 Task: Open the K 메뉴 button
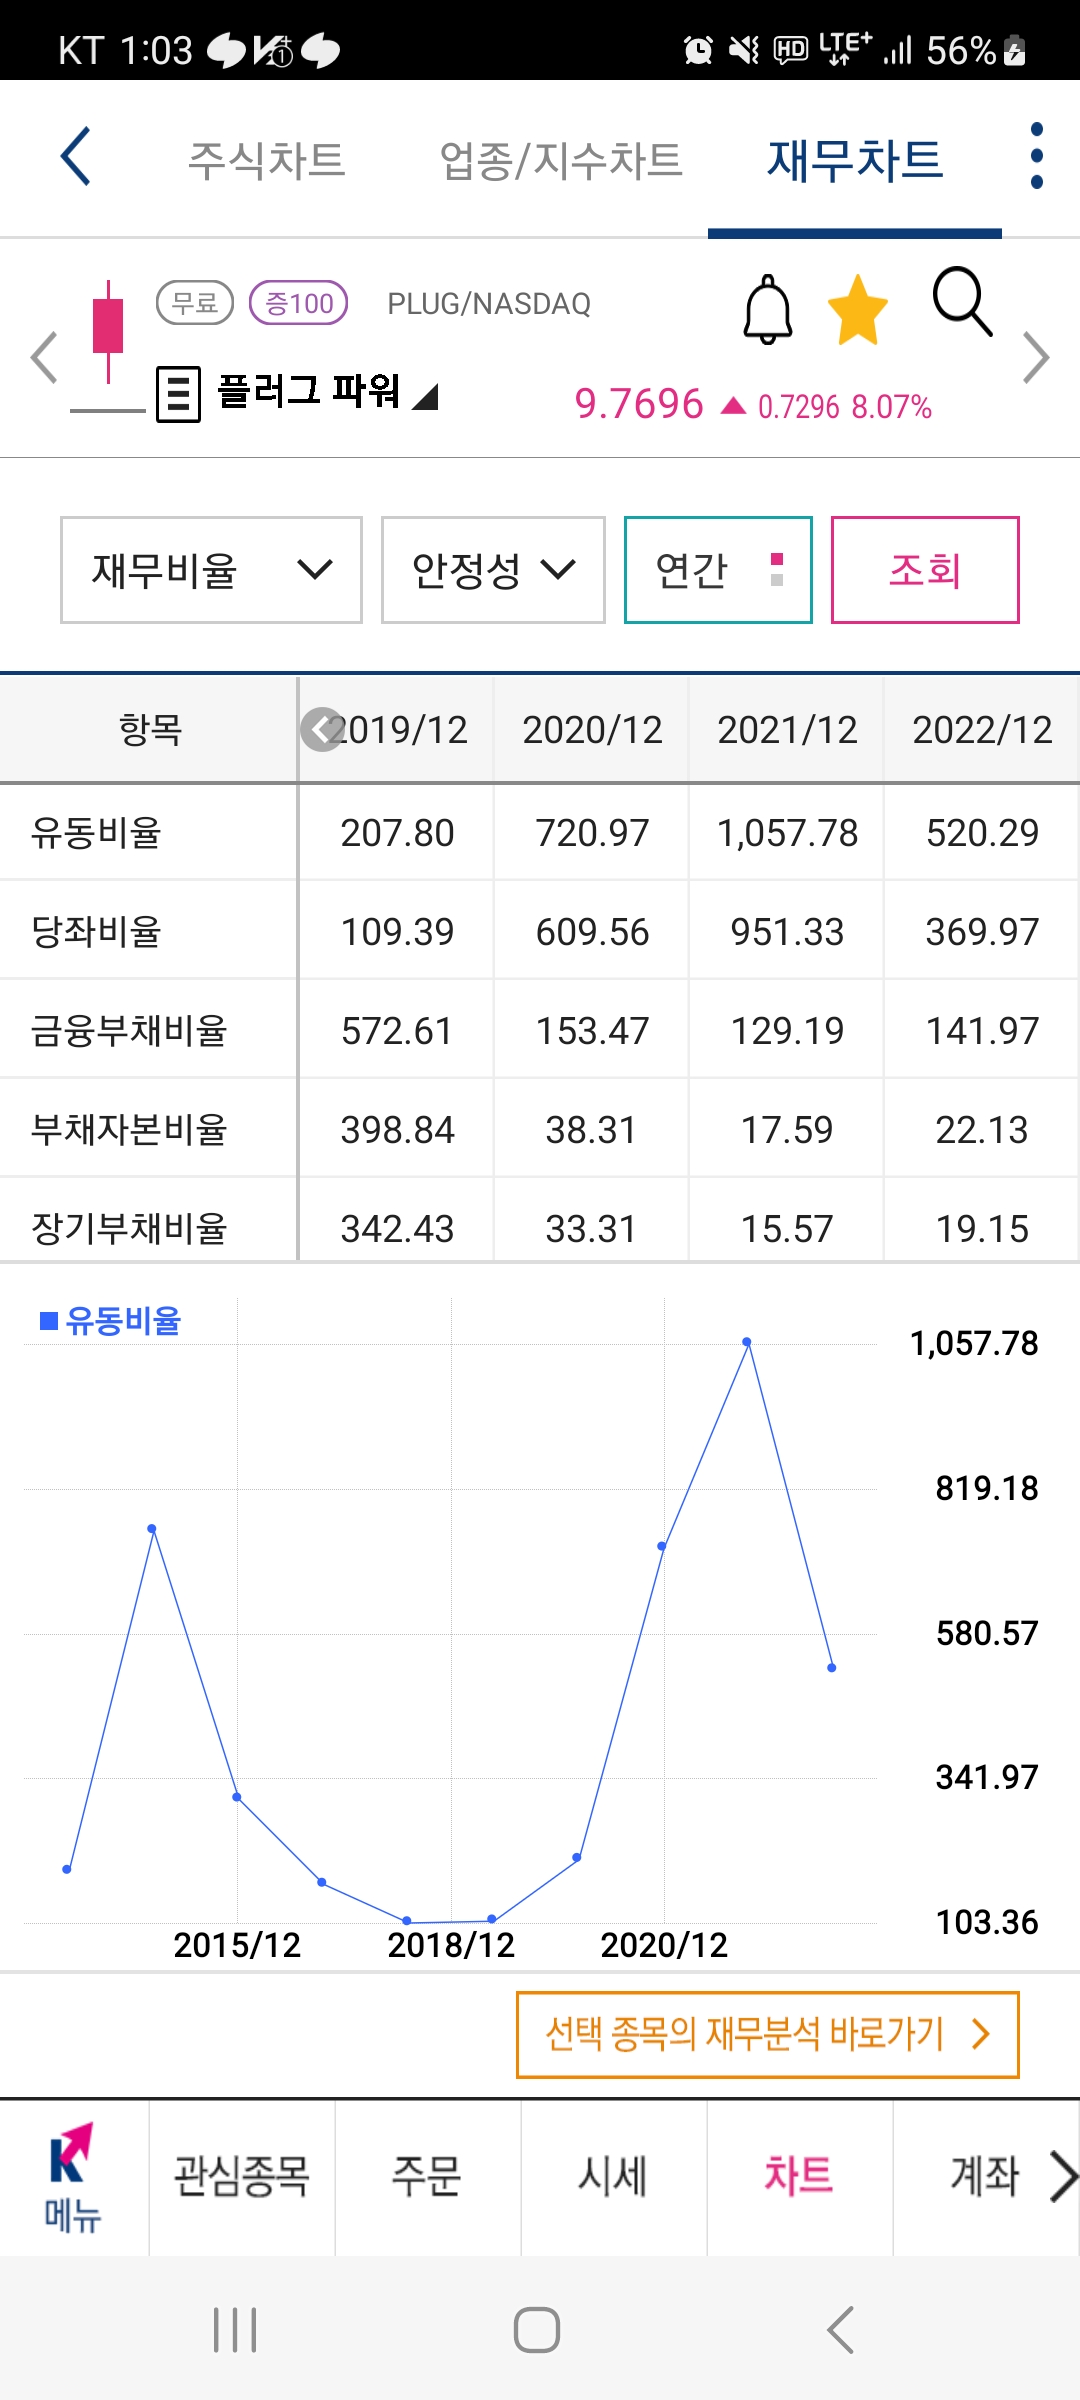tap(73, 2177)
